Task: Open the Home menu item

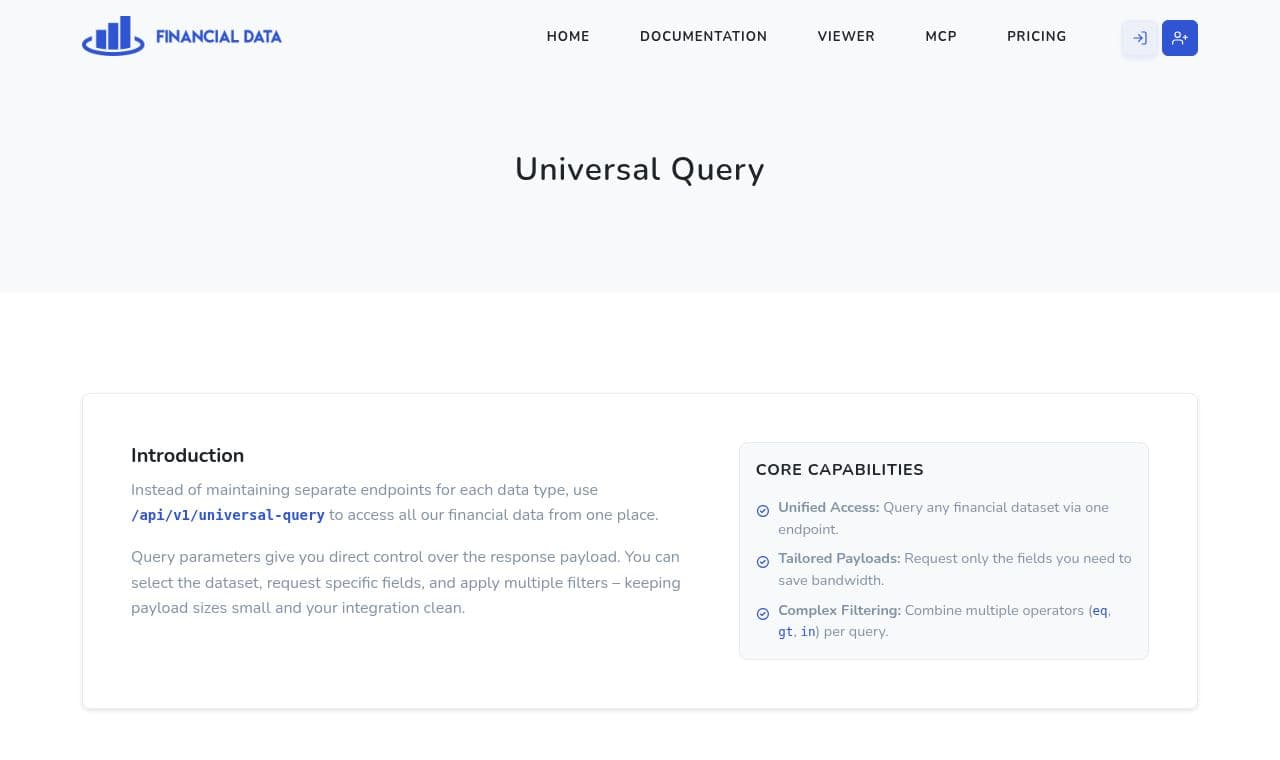Action: [568, 36]
